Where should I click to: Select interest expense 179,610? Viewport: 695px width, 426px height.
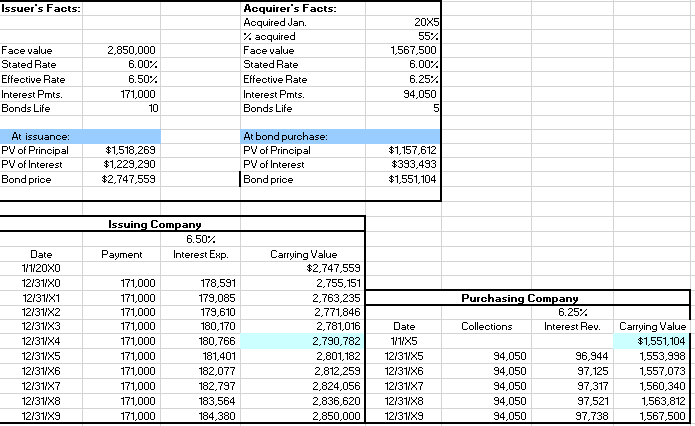click(x=218, y=313)
